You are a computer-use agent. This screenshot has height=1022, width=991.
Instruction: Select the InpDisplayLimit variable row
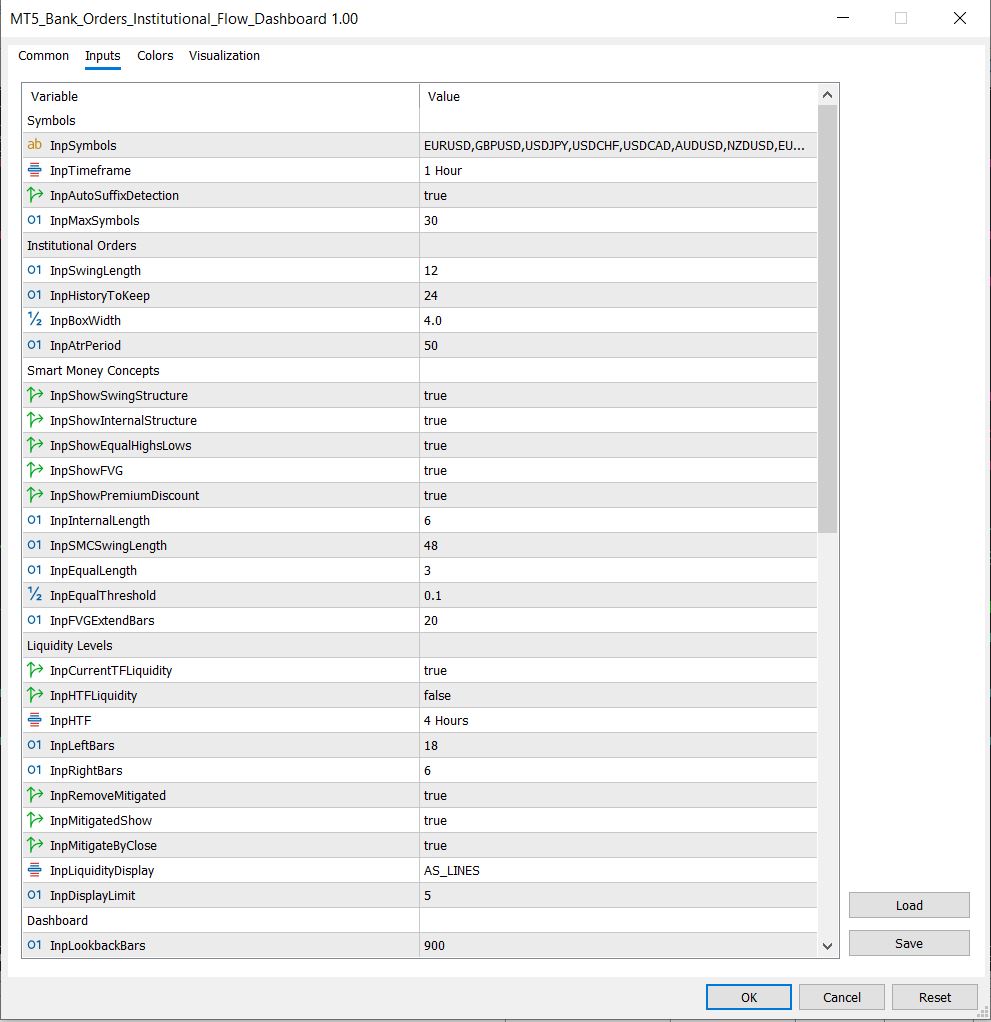(x=420, y=896)
